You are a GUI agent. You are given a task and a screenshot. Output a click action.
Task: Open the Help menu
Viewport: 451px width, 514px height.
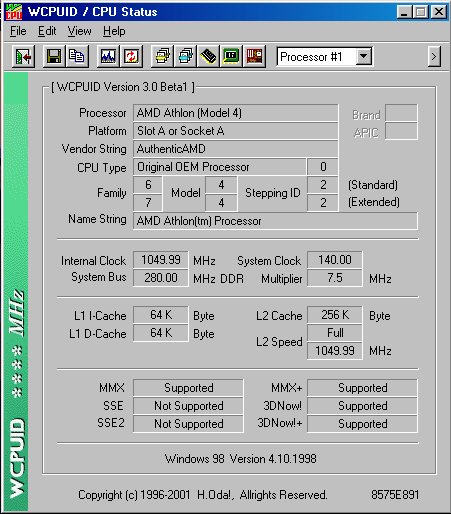pyautogui.click(x=114, y=31)
